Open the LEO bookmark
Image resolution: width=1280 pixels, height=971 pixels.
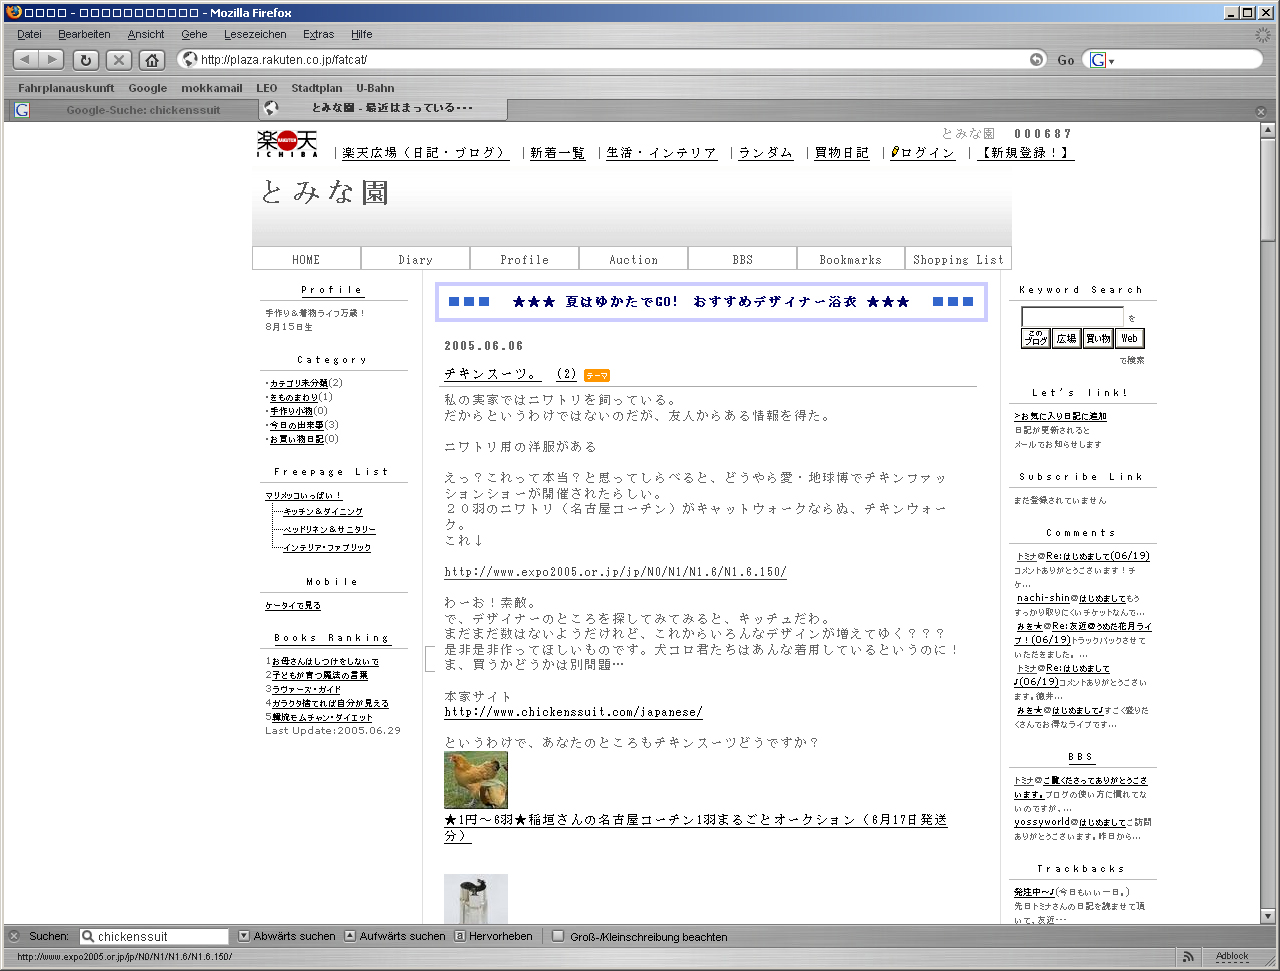(x=267, y=88)
